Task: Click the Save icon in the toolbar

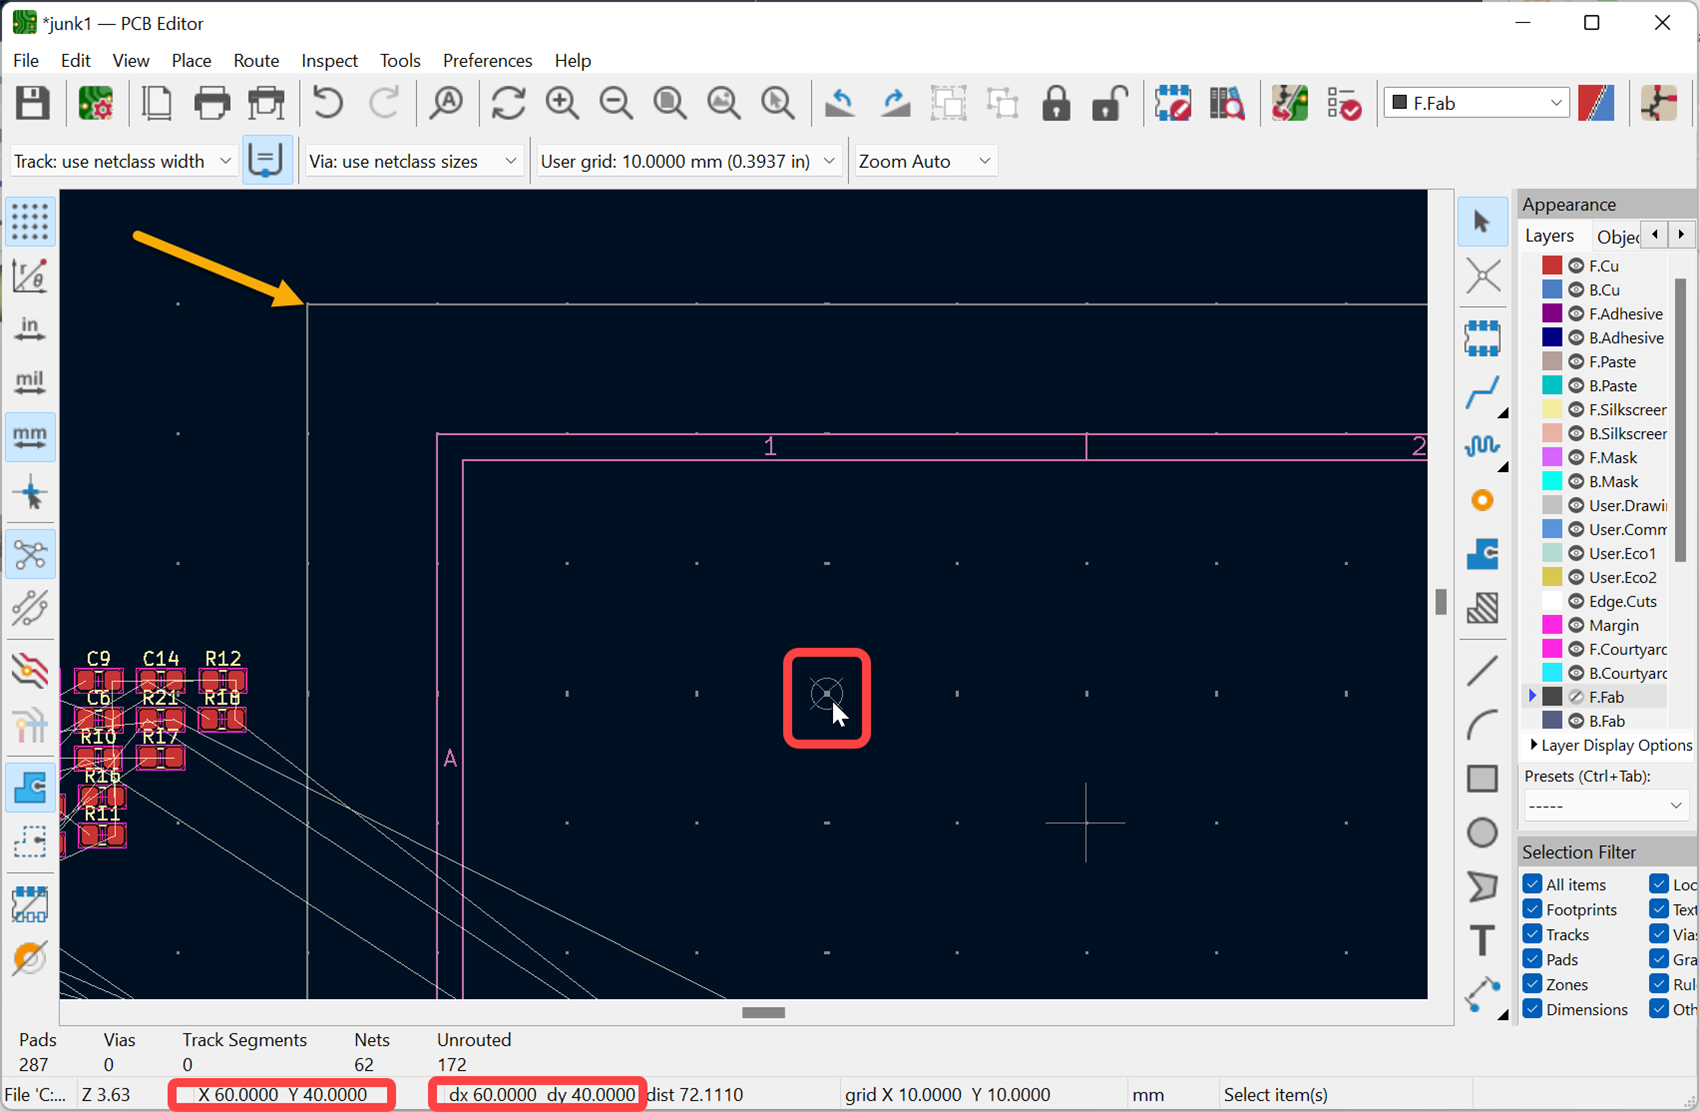Action: pyautogui.click(x=32, y=103)
